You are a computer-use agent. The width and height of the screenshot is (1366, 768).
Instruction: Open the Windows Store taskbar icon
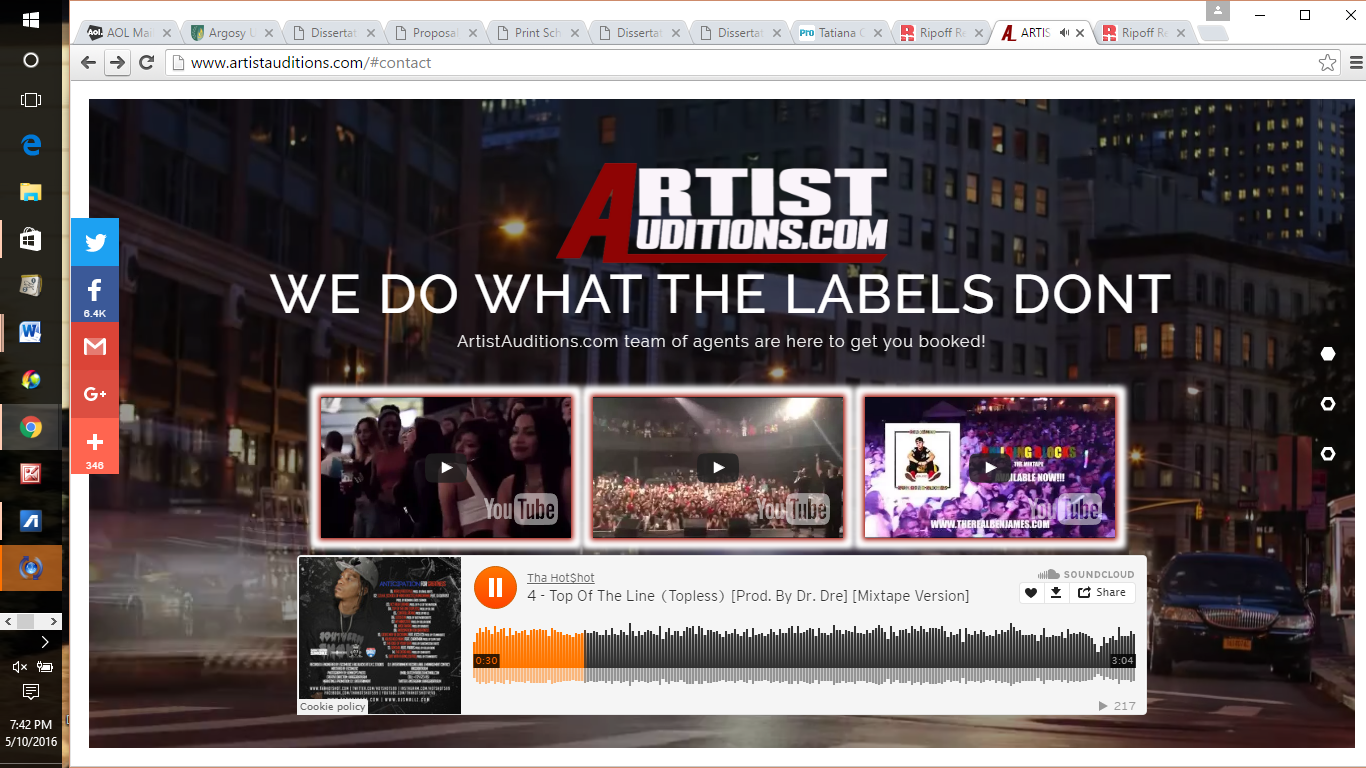31,239
